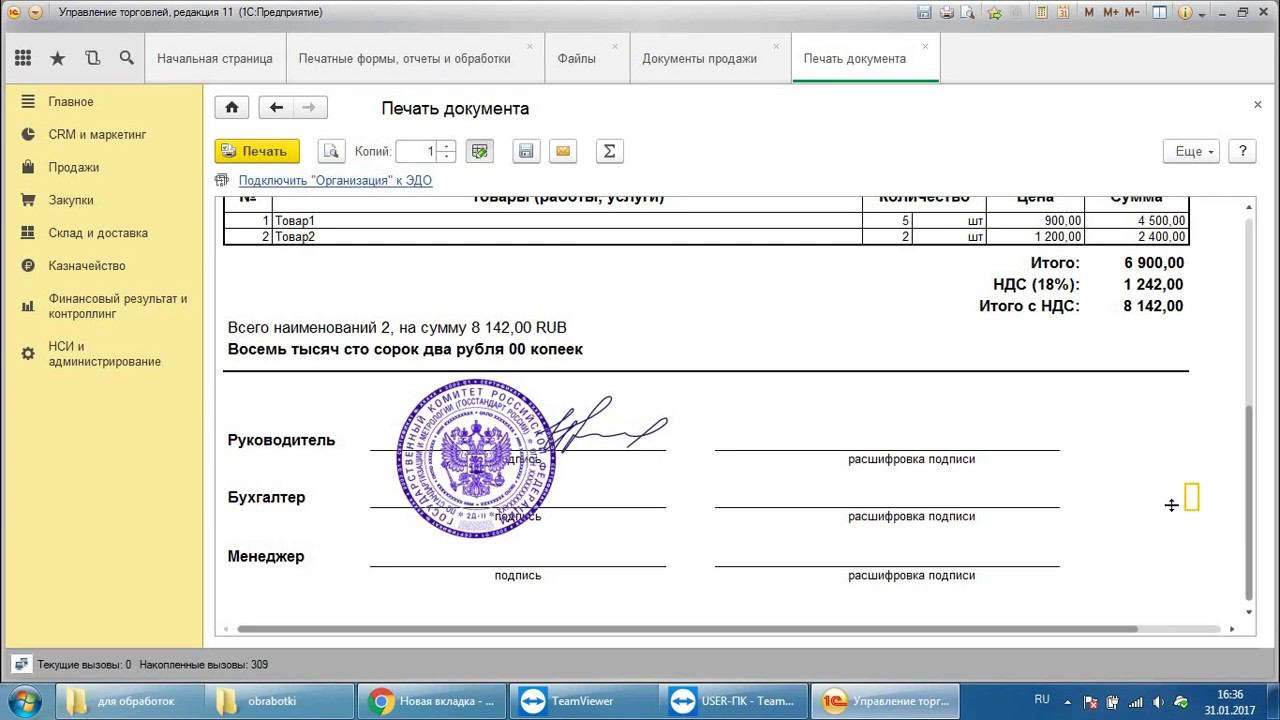
Task: Open the calculator icon in title bar
Action: pyautogui.click(x=1041, y=13)
